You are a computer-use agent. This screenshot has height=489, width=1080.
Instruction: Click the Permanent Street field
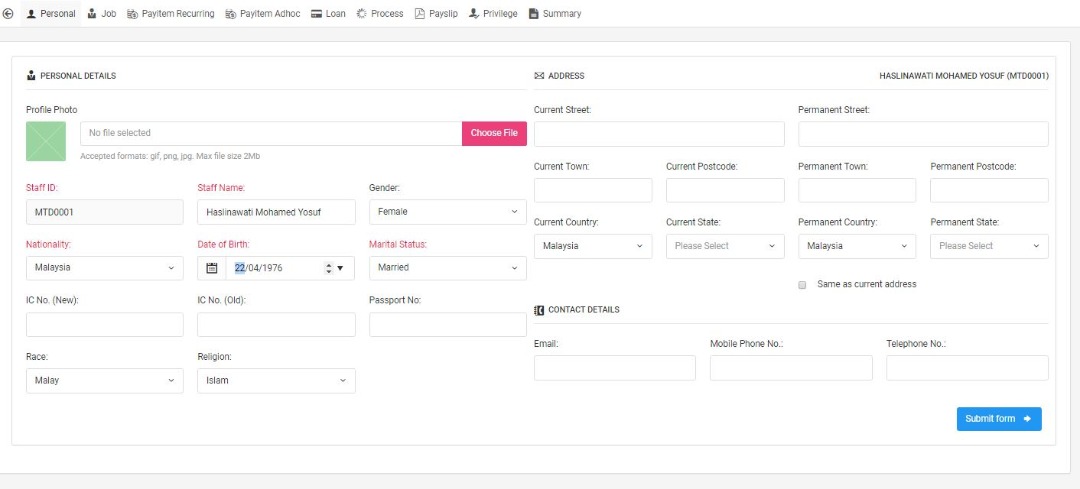coord(924,134)
